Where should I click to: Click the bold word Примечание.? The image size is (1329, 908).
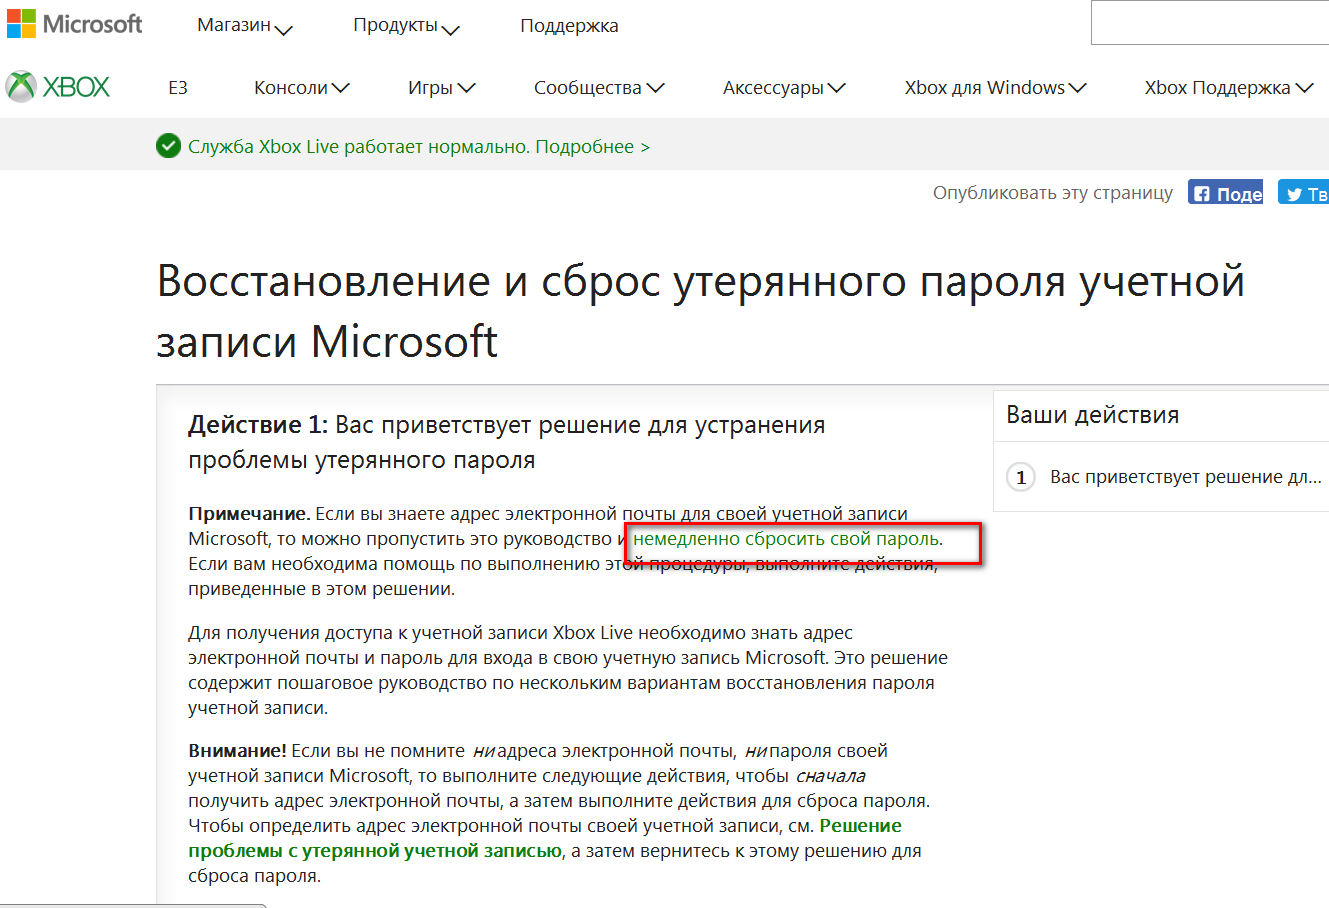tap(249, 514)
